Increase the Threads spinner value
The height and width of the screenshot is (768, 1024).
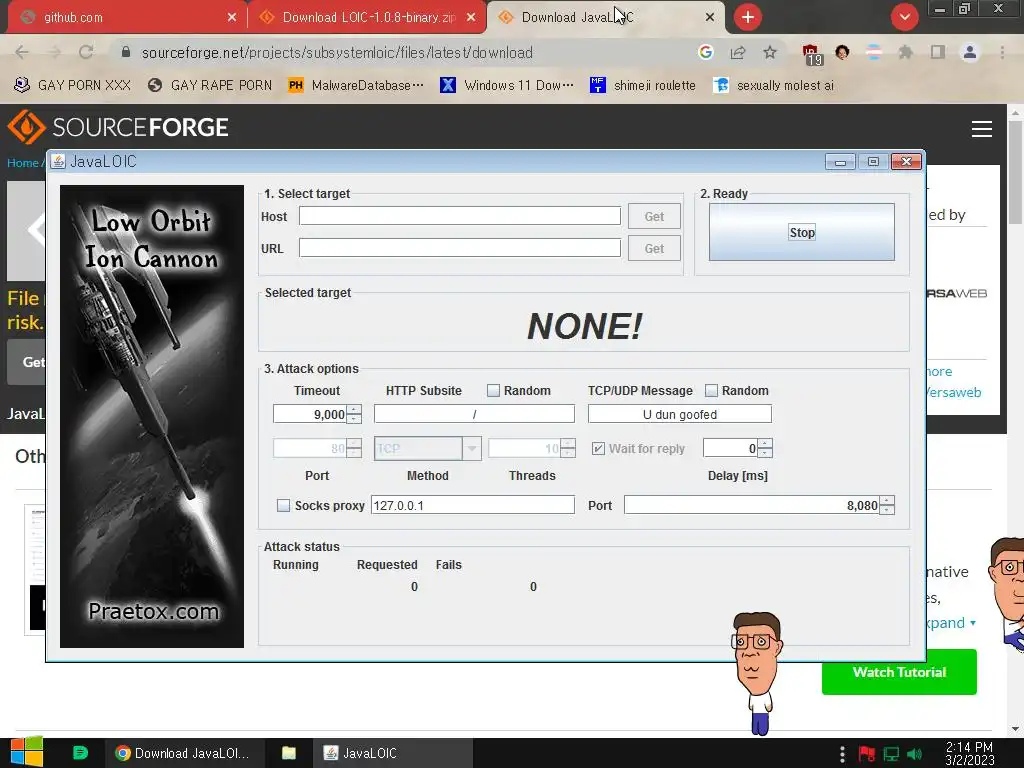[568, 443]
